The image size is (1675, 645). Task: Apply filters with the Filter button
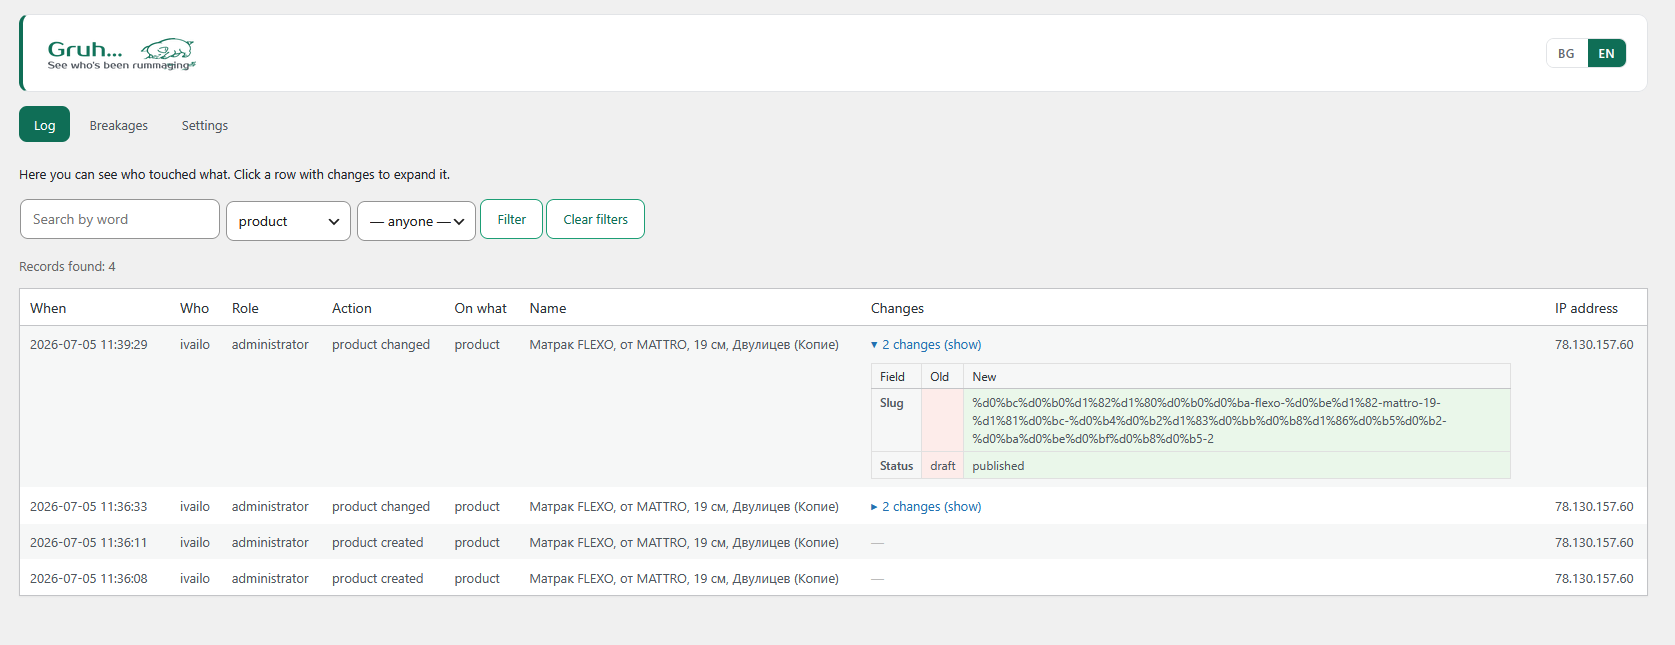[x=511, y=219]
